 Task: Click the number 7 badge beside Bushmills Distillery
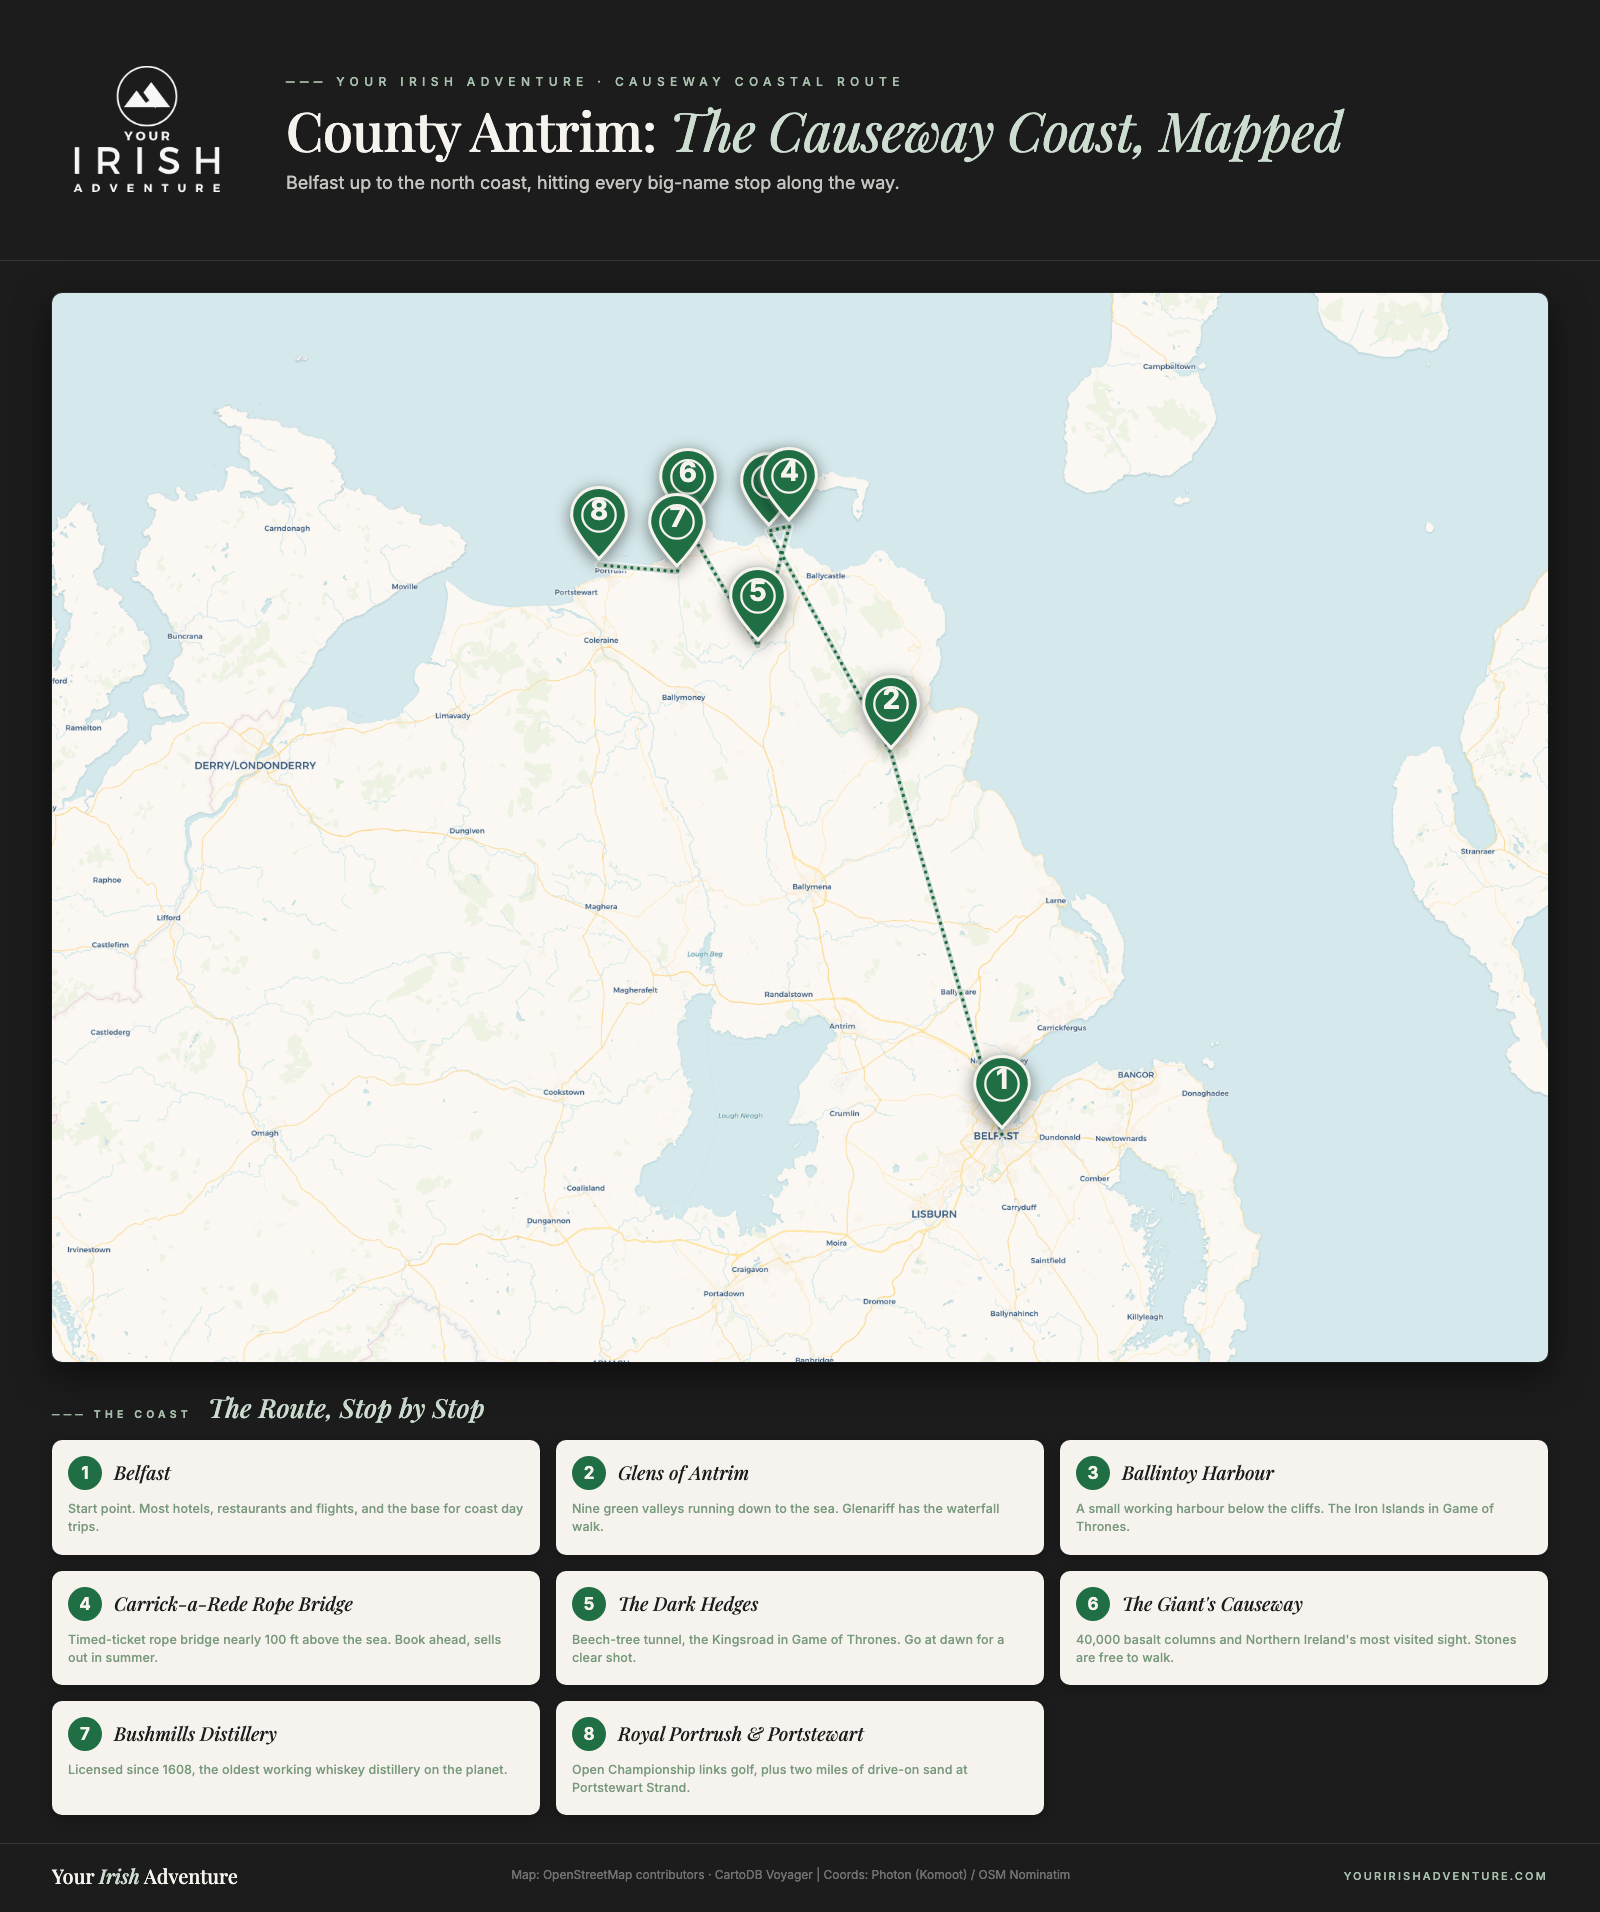(85, 1734)
